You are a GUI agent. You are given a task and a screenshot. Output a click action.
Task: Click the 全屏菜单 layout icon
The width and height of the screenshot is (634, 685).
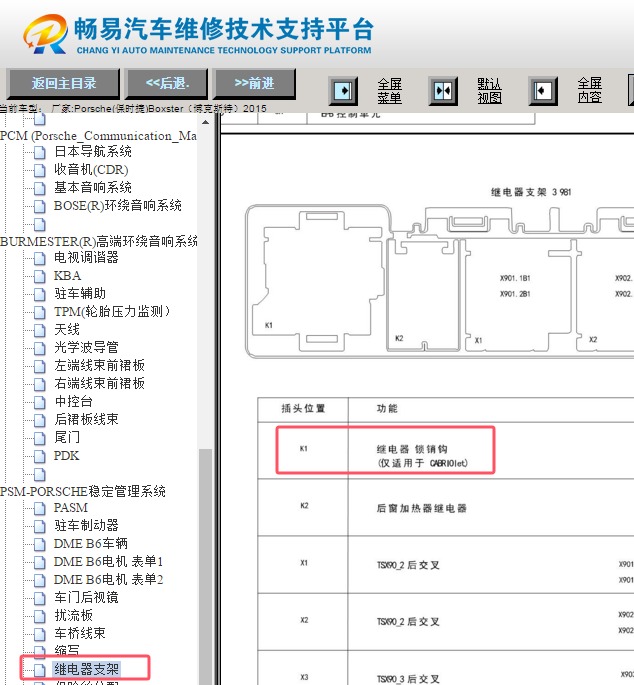343,91
